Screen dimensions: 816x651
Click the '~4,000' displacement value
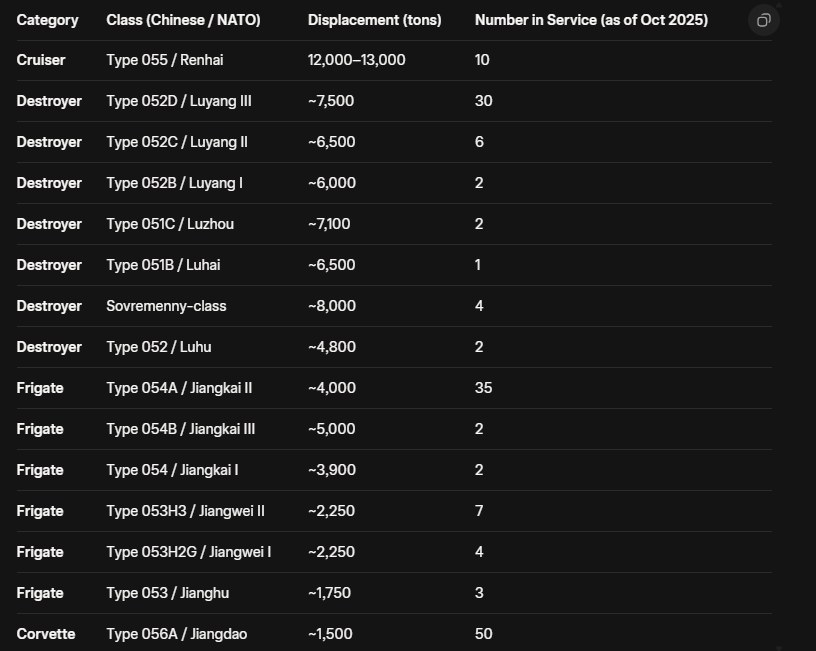point(332,388)
